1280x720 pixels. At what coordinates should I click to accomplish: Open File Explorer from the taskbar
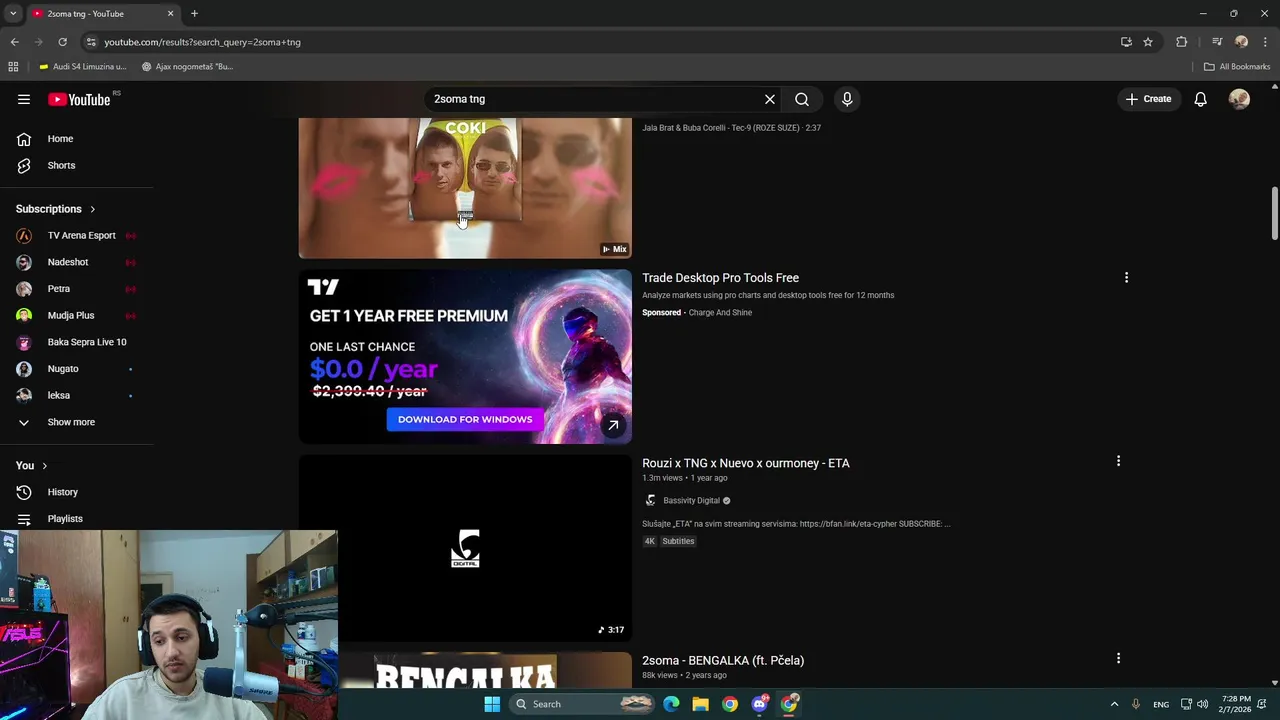tap(700, 704)
